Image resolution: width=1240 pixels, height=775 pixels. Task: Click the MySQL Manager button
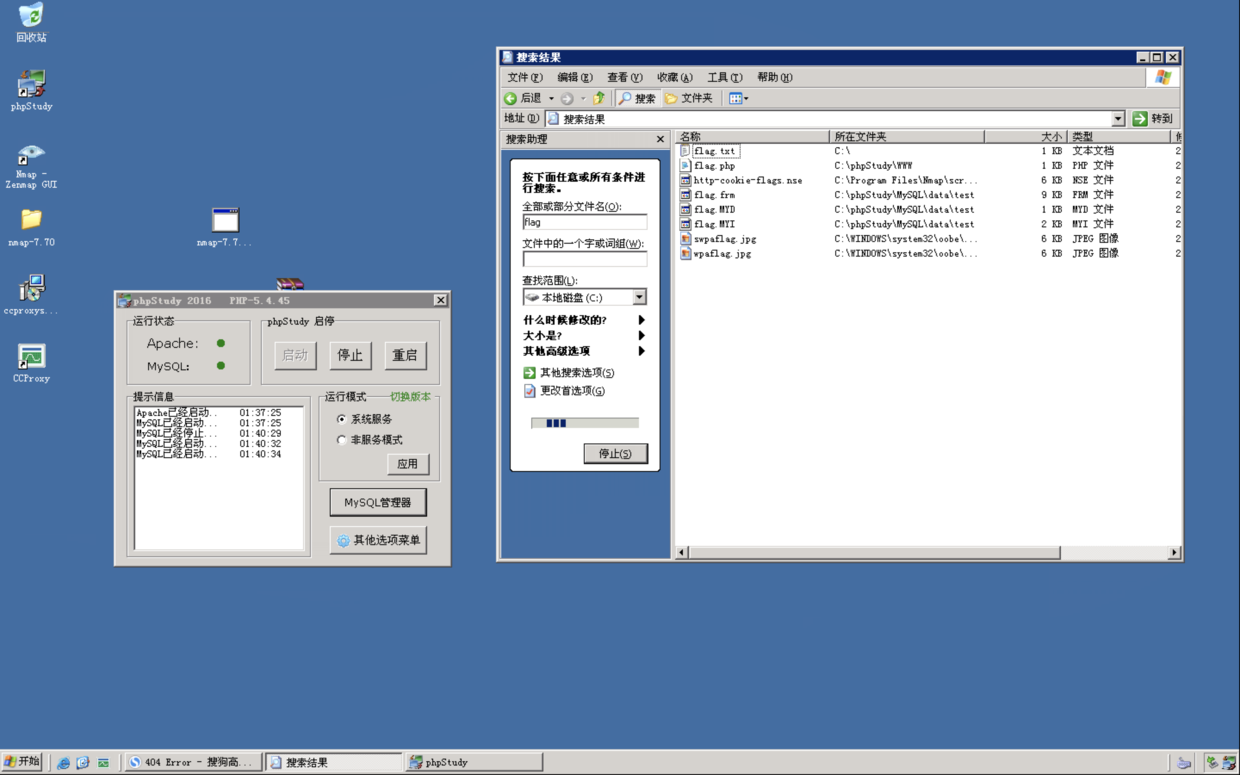377,502
